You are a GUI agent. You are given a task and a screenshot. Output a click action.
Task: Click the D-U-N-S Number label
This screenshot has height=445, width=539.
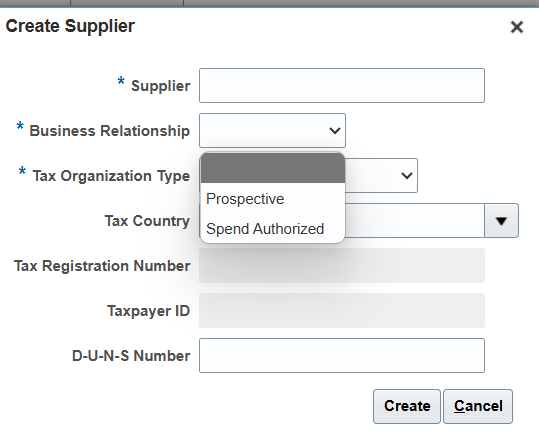pyautogui.click(x=131, y=356)
